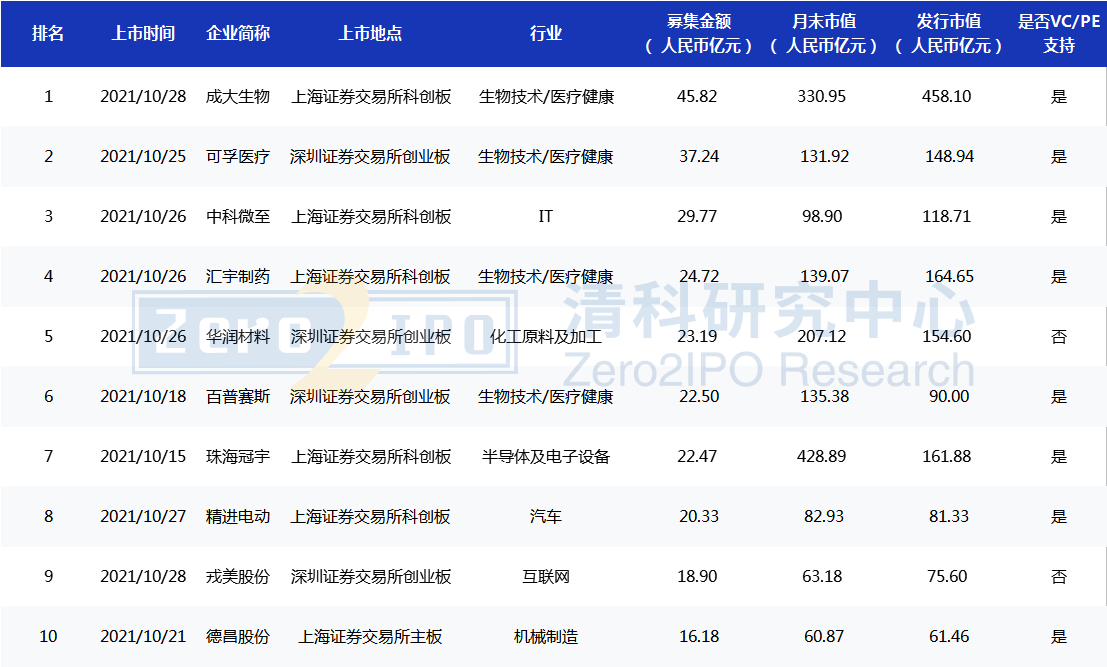Screen dimensions: 1107x667
Task: Select company name 百普赛斯
Action: (238, 397)
